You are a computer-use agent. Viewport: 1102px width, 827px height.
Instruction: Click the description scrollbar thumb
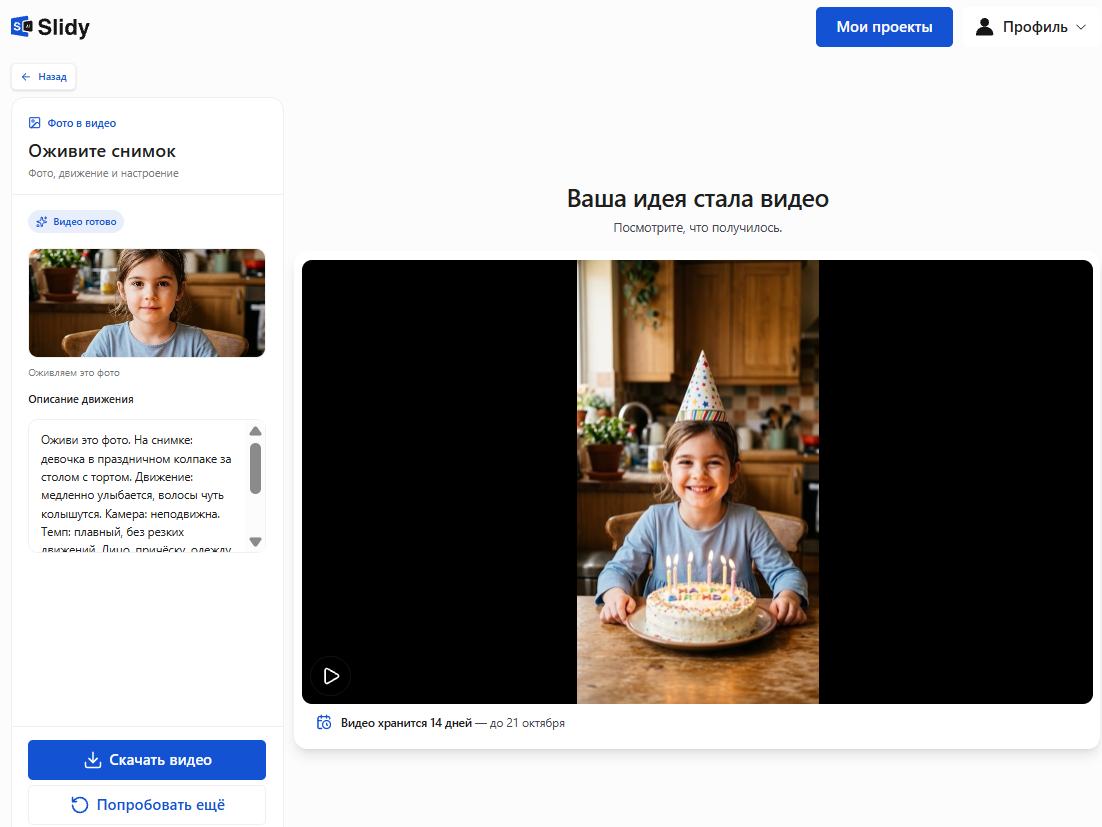[256, 468]
